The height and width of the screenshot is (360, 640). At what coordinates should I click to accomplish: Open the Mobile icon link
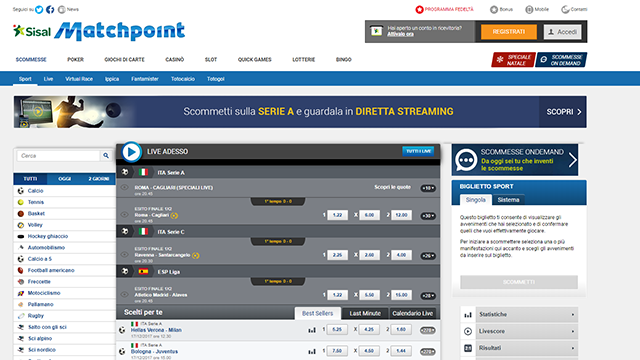click(529, 9)
